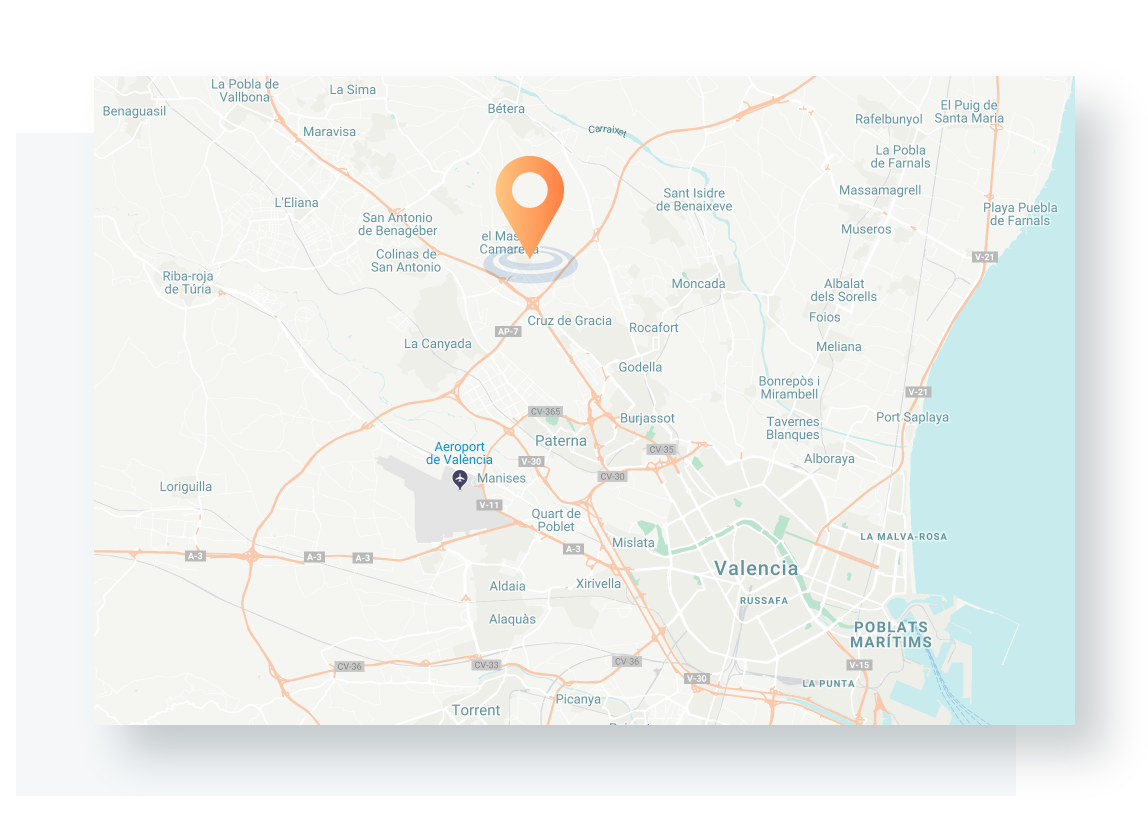This screenshot has height=836, width=1148.
Task: Select the Torrent label
Action: [476, 710]
